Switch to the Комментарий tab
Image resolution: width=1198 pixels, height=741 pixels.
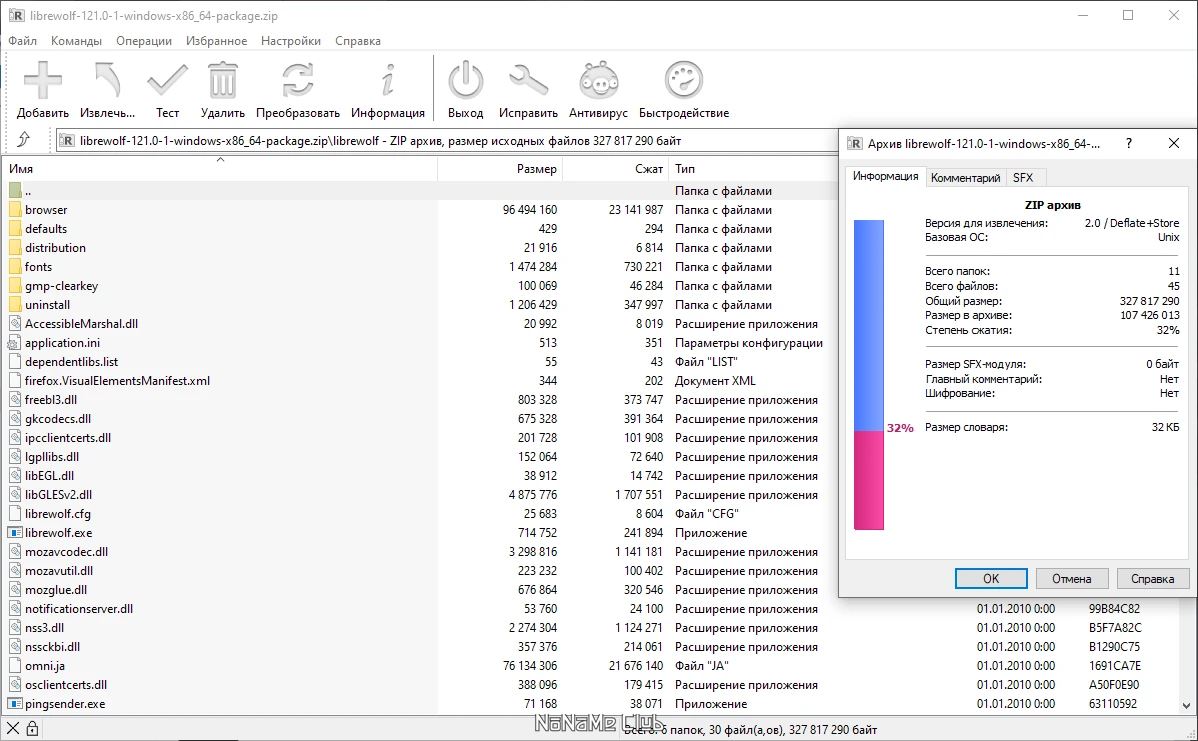(x=965, y=178)
